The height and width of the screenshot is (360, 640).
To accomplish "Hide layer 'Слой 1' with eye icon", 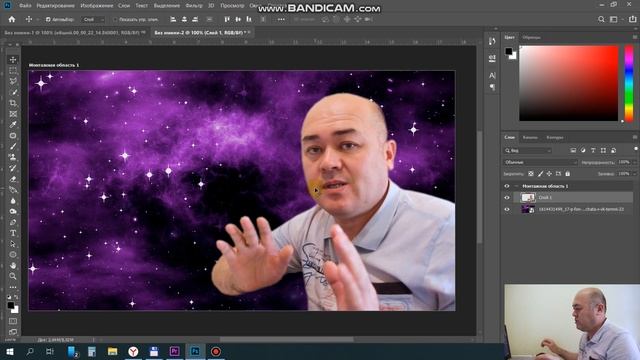I will point(507,198).
